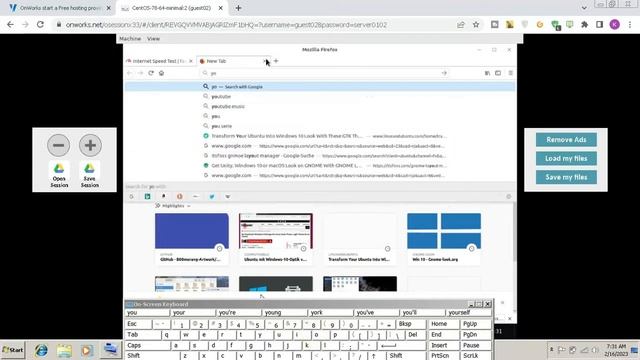The image size is (640, 360).
Task: Open a new Chrome tab
Action: (x=238, y=8)
